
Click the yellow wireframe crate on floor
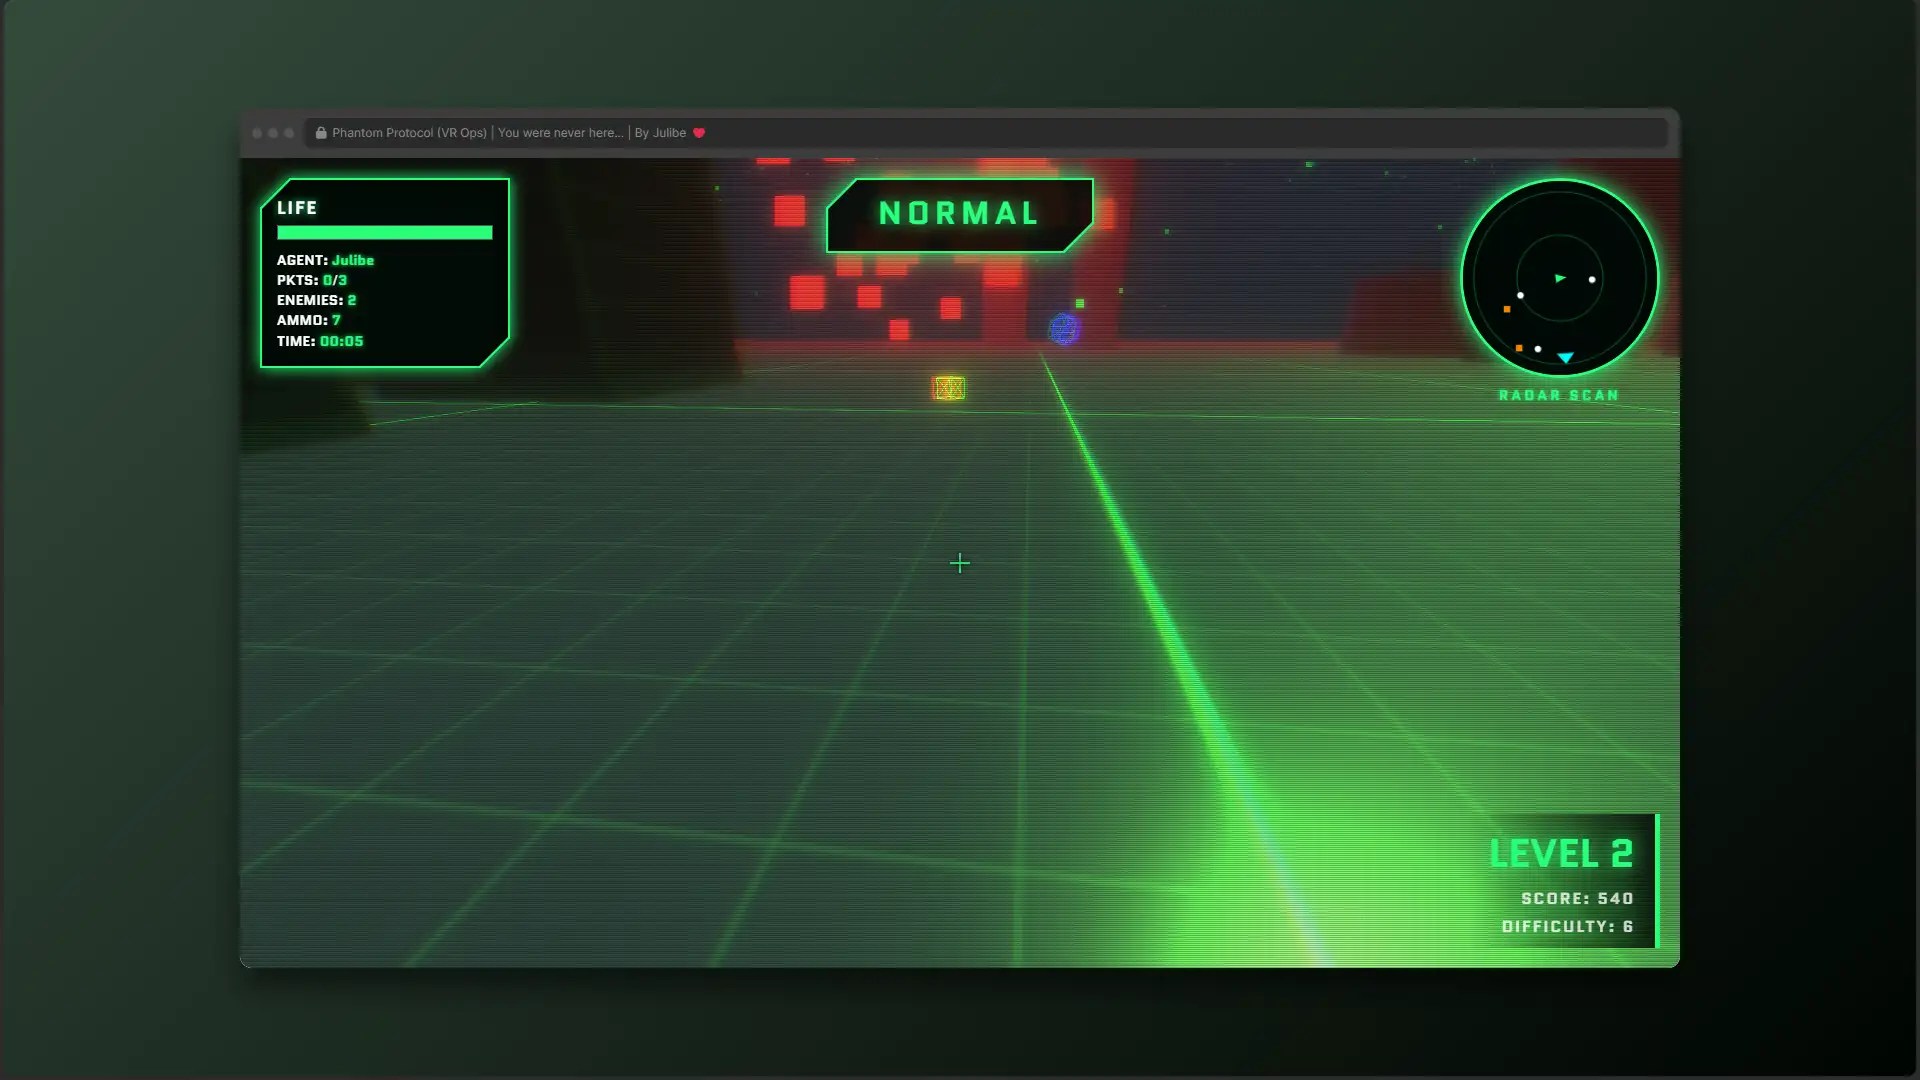pos(949,388)
